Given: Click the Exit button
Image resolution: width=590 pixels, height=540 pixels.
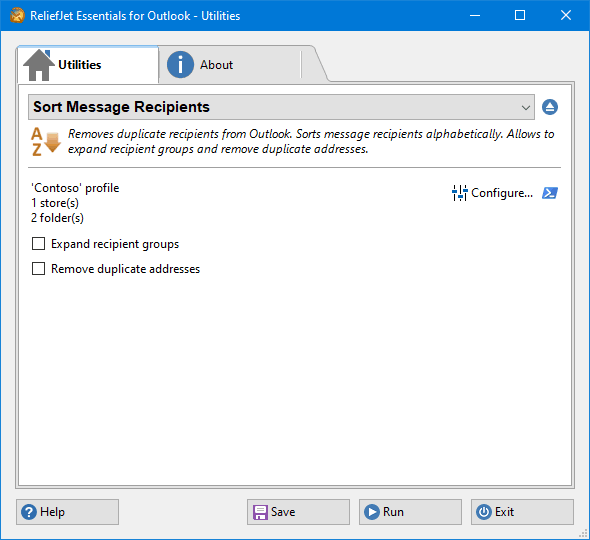Looking at the screenshot, I should (x=522, y=512).
